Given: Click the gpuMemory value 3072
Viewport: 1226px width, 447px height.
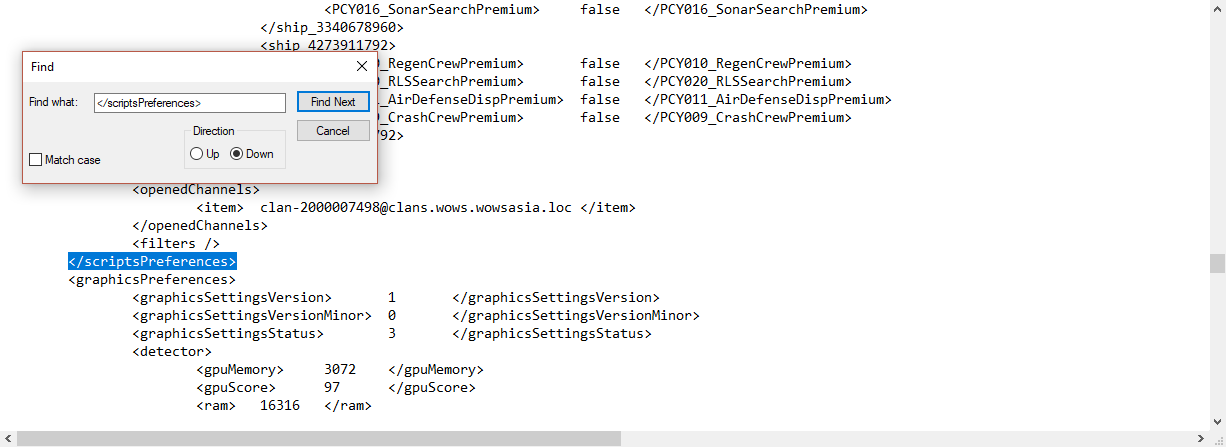Looking at the screenshot, I should pyautogui.click(x=340, y=370).
